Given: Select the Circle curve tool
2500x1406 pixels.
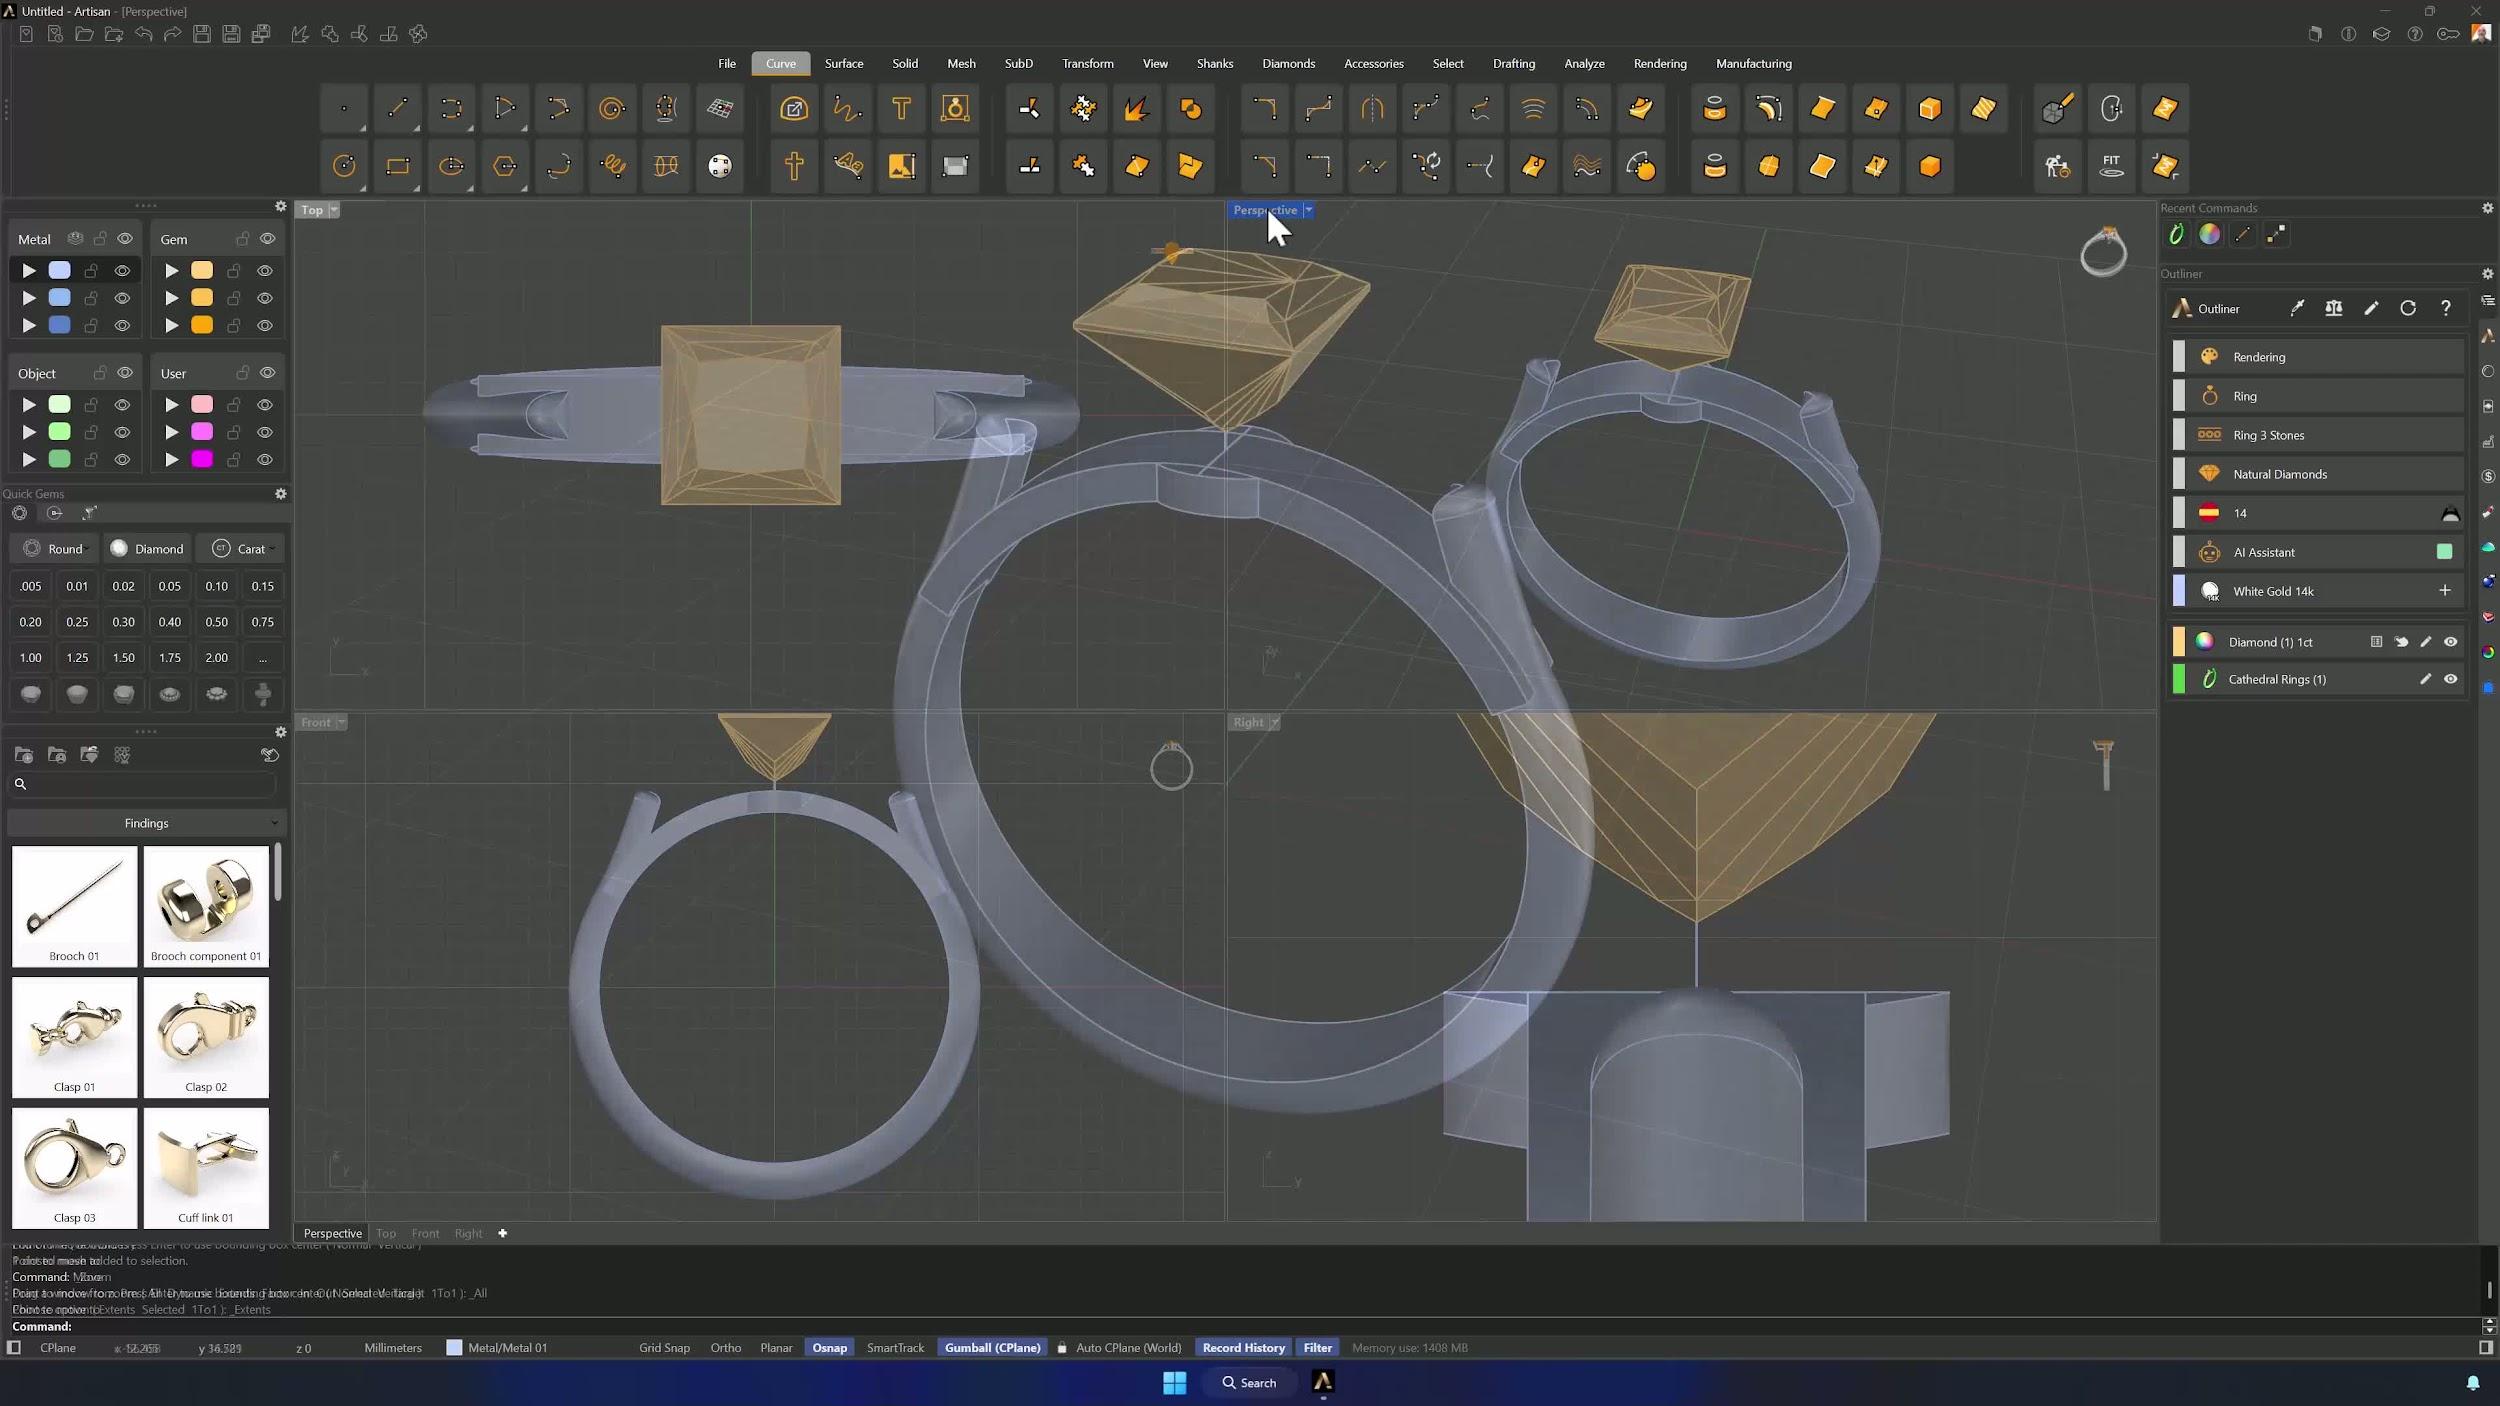Looking at the screenshot, I should 344,166.
